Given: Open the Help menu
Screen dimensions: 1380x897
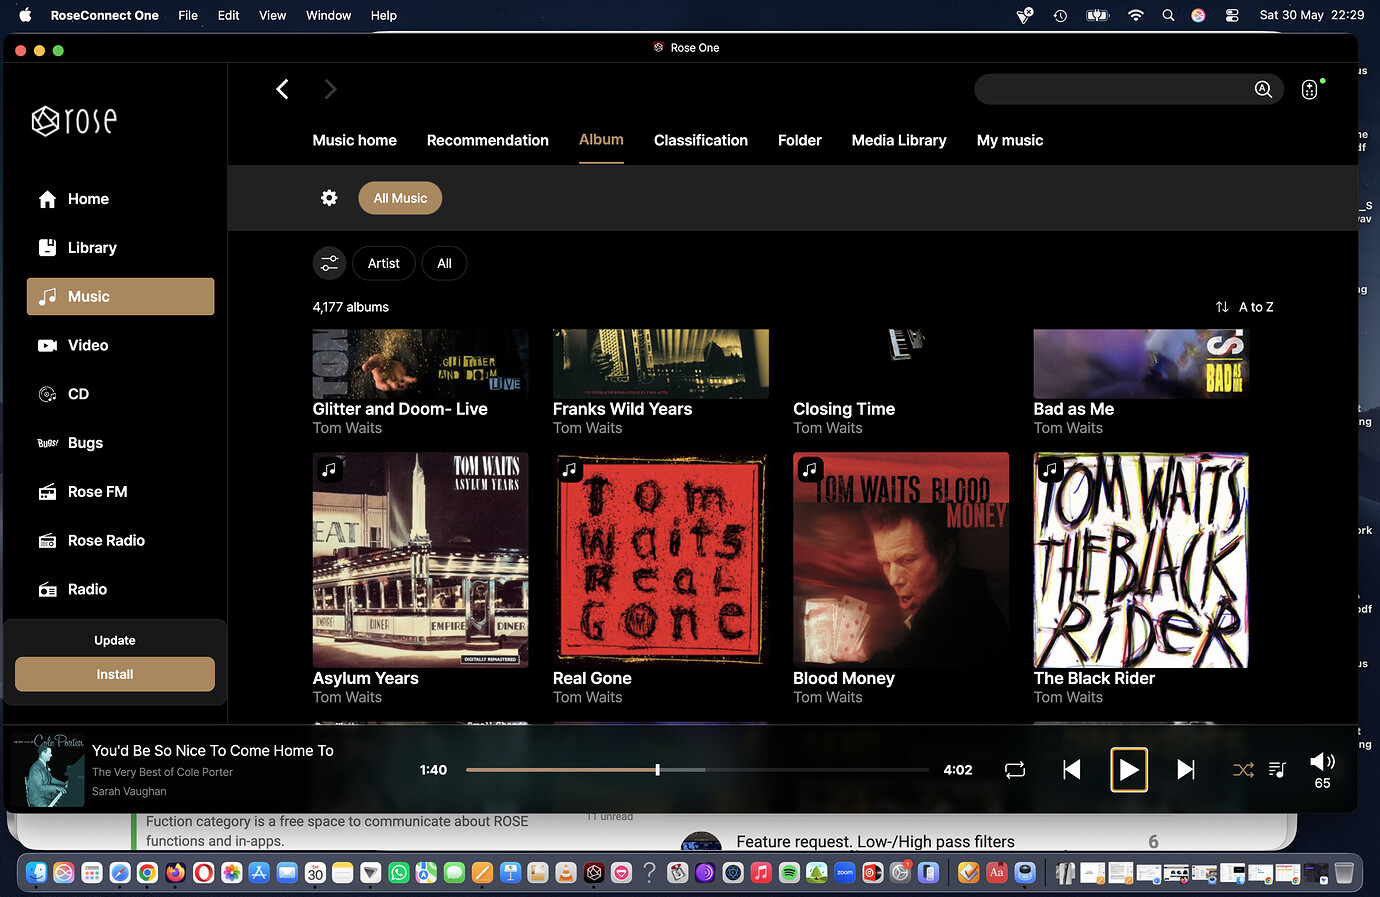Looking at the screenshot, I should 384,15.
